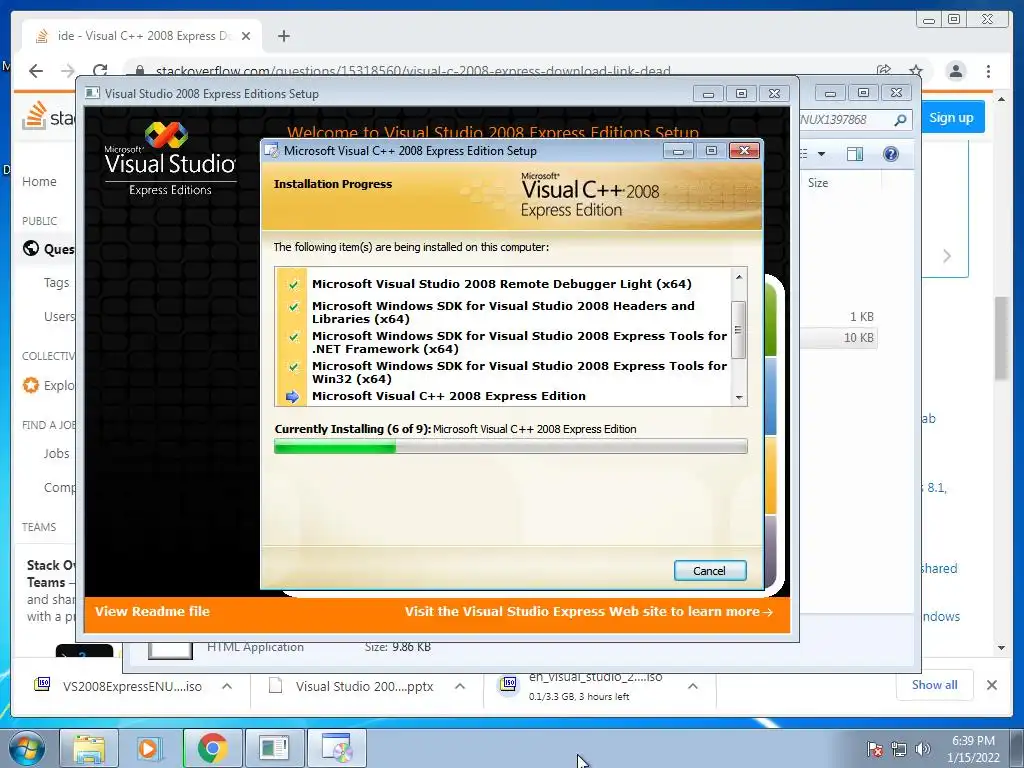Select SDK Express Tools for .NET Framework item
Screen dimensions: 1024x768
[519, 342]
